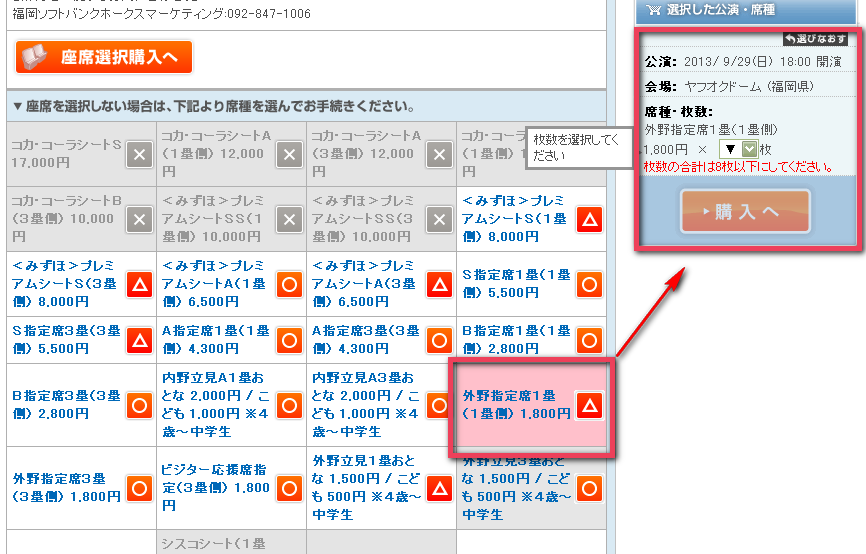Screen dimensions: 866x554
Task: Select B指定席1塁(1塁側) 2,800円 link
Action: pos(516,340)
